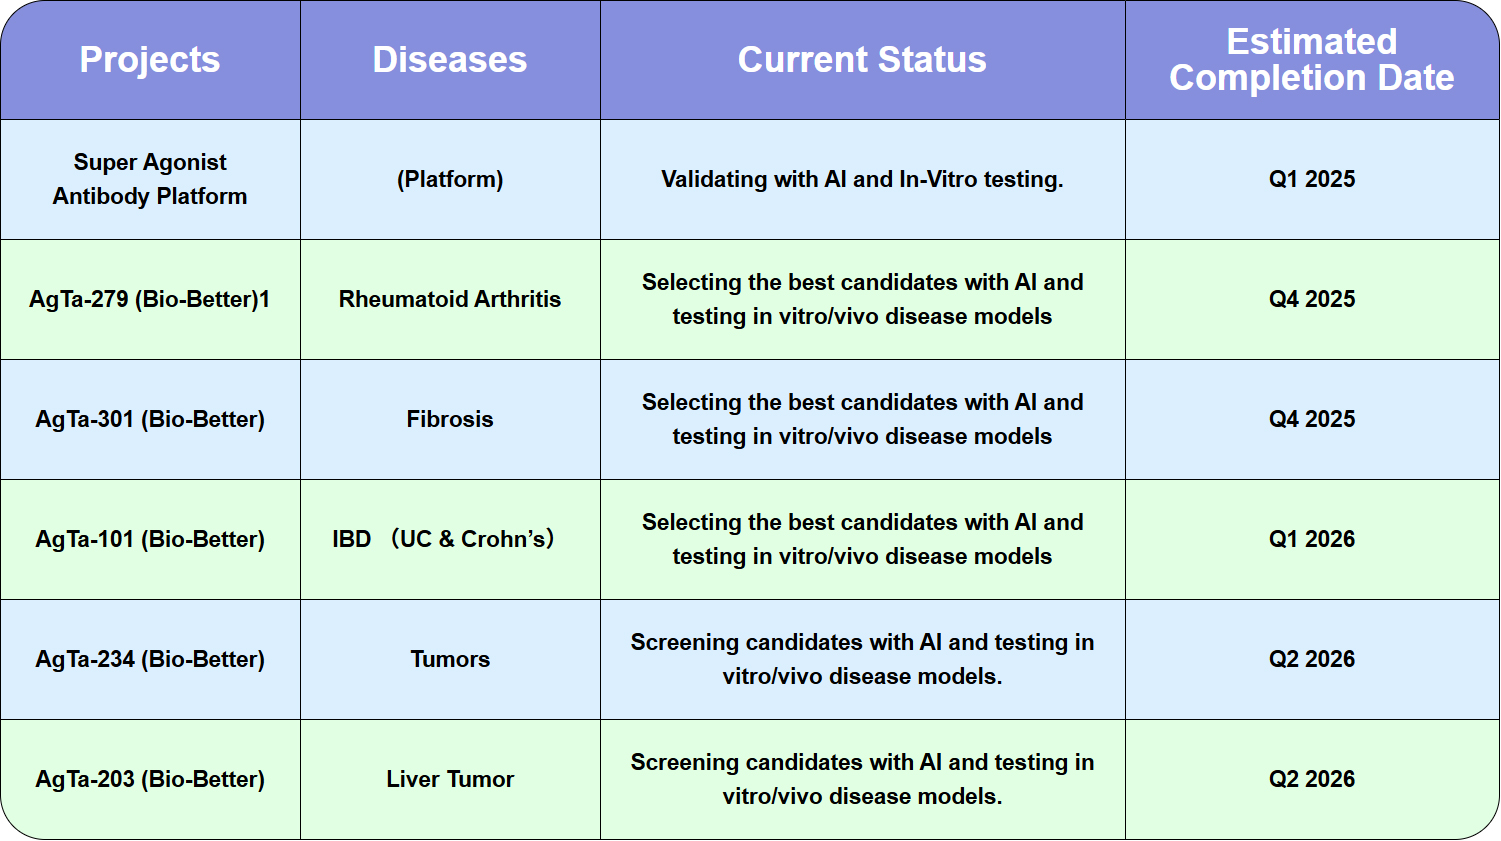Click the AgTa-203 (Bio-Better) project cell
This screenshot has height=841, width=1501.
coord(150,779)
